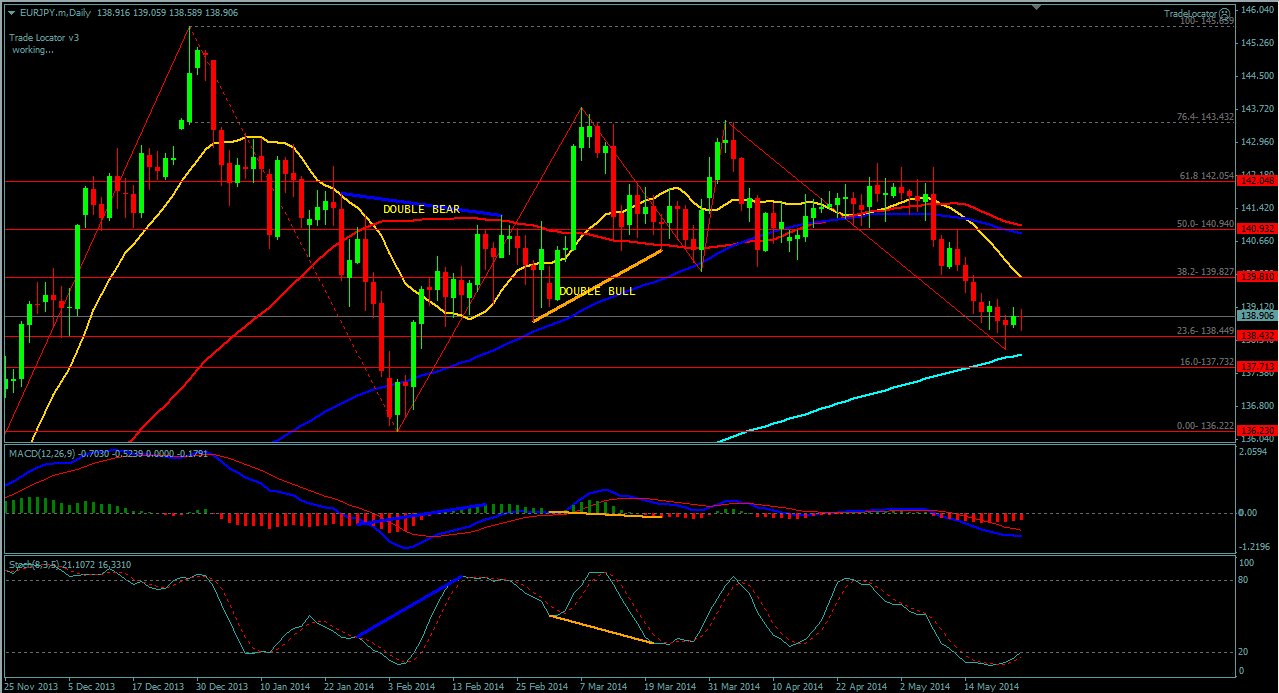Image resolution: width=1279 pixels, height=693 pixels.
Task: Click the TradeLocator smiley face icon
Action: [1225, 13]
